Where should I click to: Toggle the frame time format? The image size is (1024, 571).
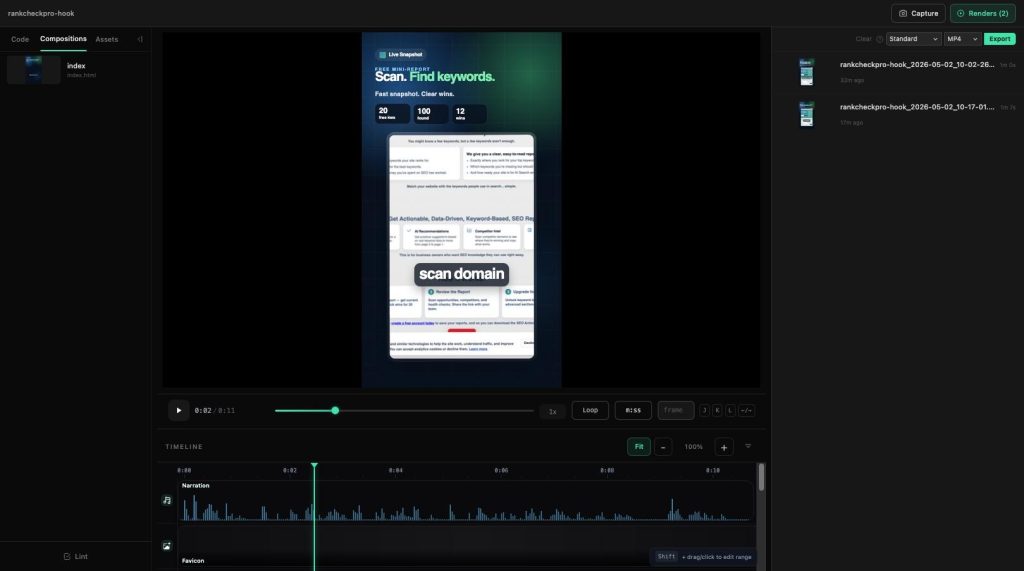point(675,410)
